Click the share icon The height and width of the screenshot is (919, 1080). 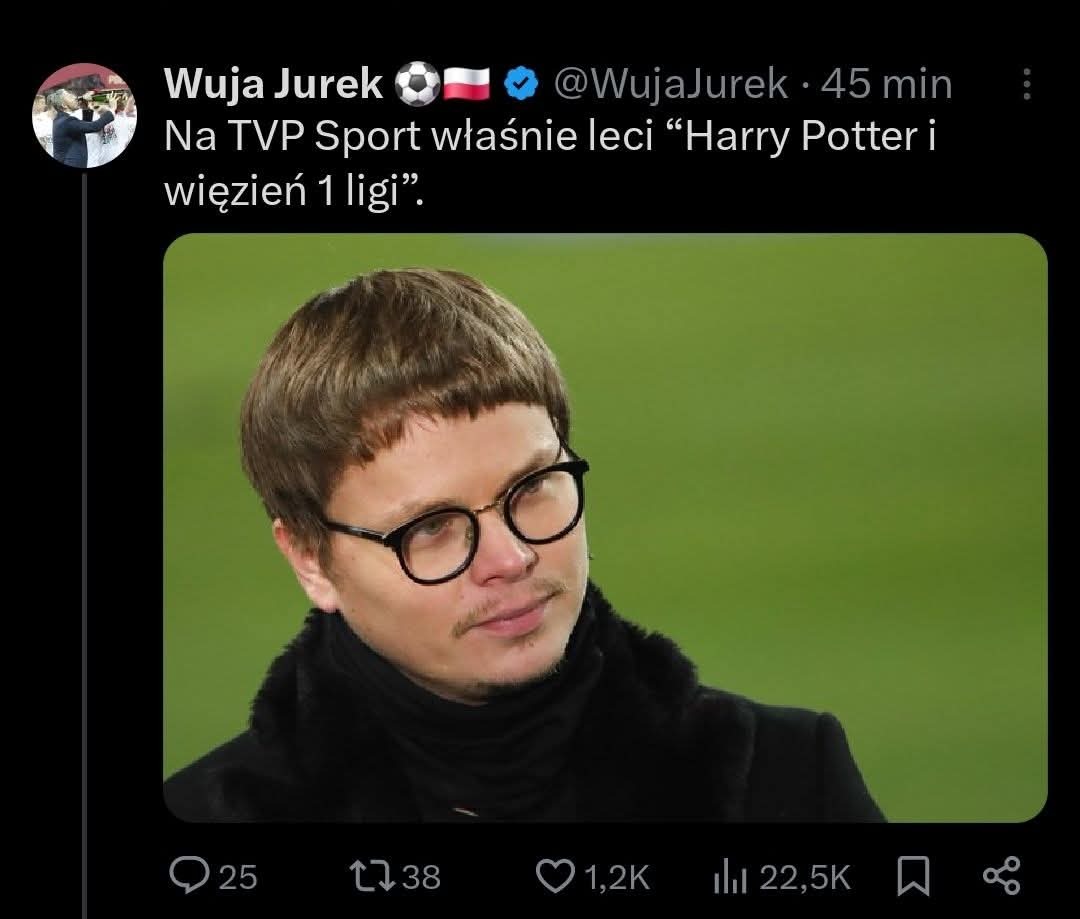[x=1002, y=876]
